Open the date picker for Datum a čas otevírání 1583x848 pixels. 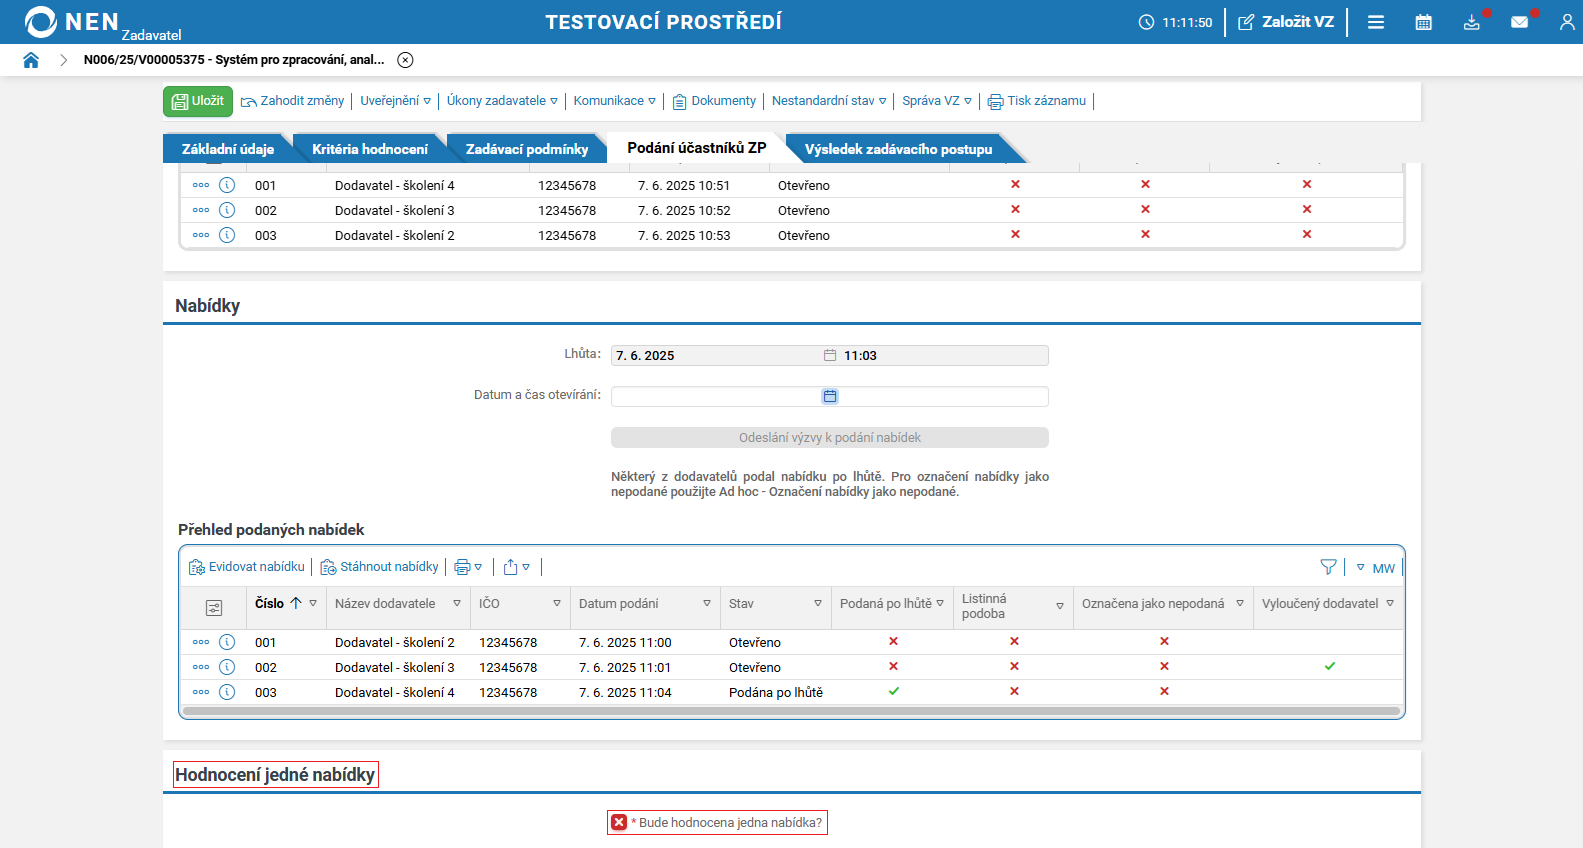point(830,397)
